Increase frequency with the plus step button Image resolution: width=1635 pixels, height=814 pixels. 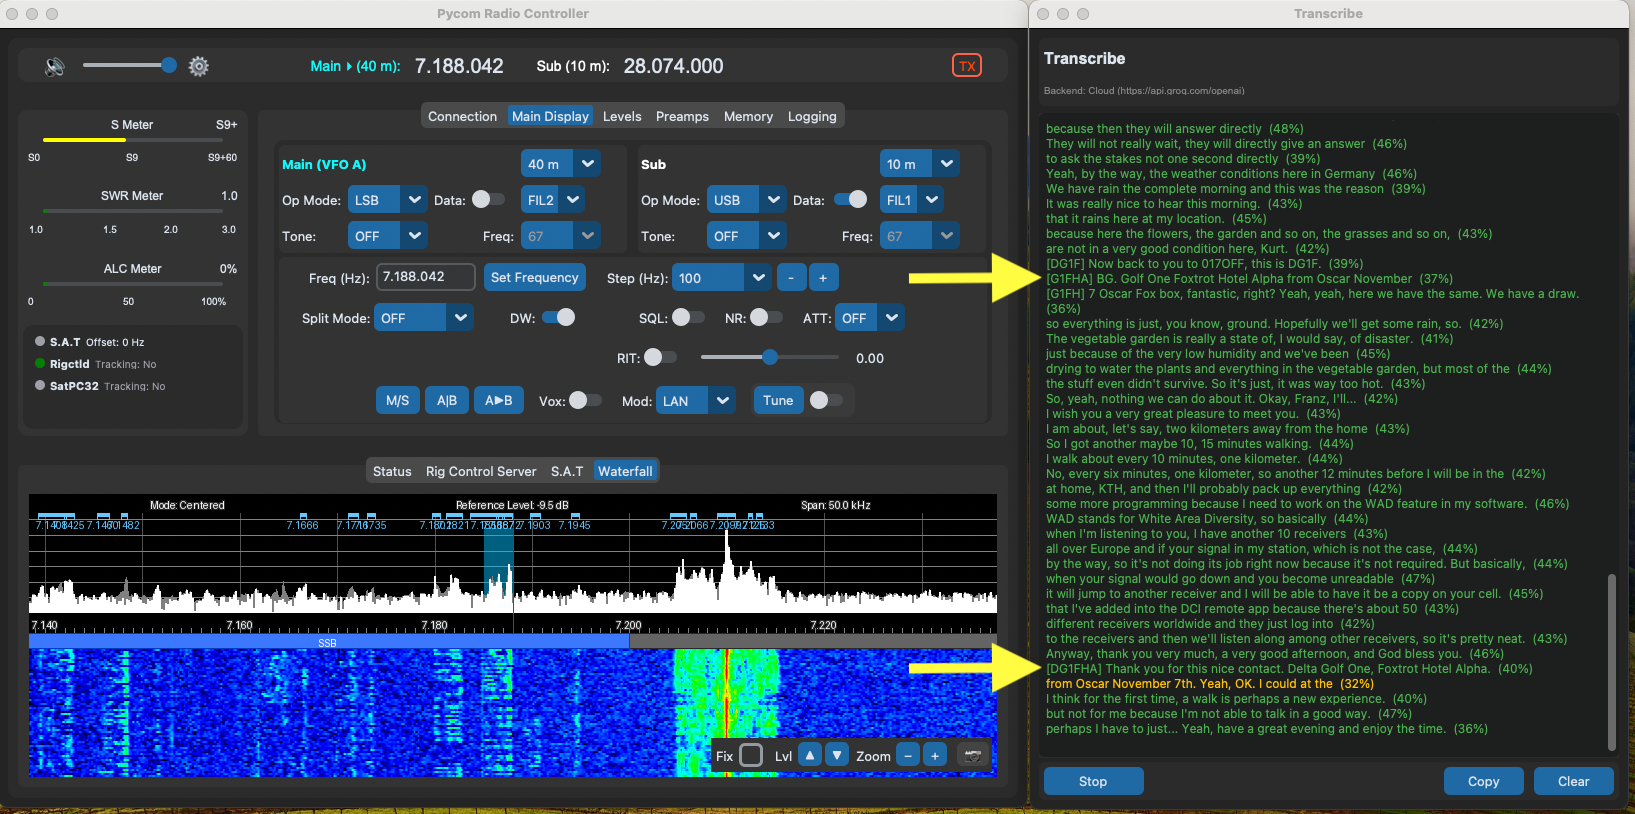coord(823,278)
